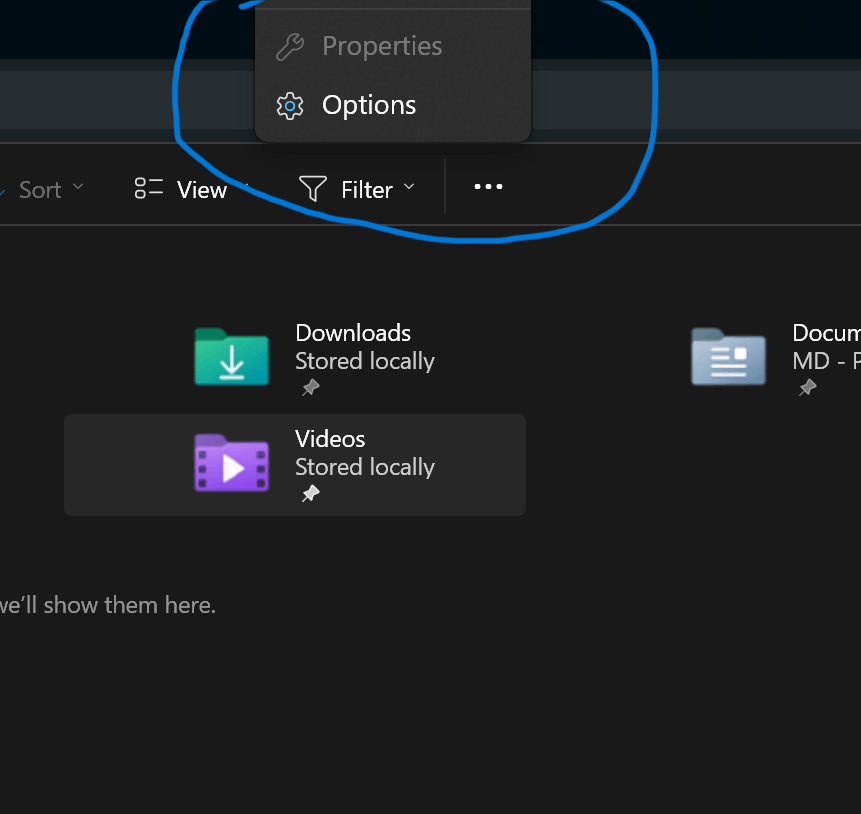Expand the Sort chevron arrow
The height and width of the screenshot is (814, 861).
coord(78,187)
